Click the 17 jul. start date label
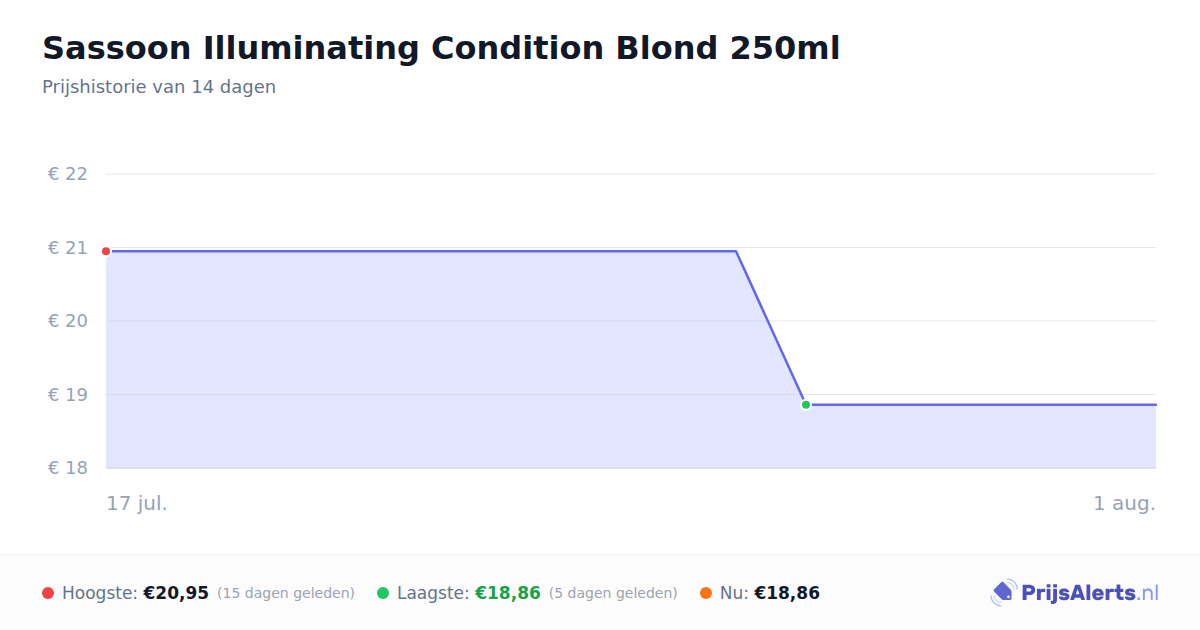The height and width of the screenshot is (630, 1200). click(x=137, y=503)
